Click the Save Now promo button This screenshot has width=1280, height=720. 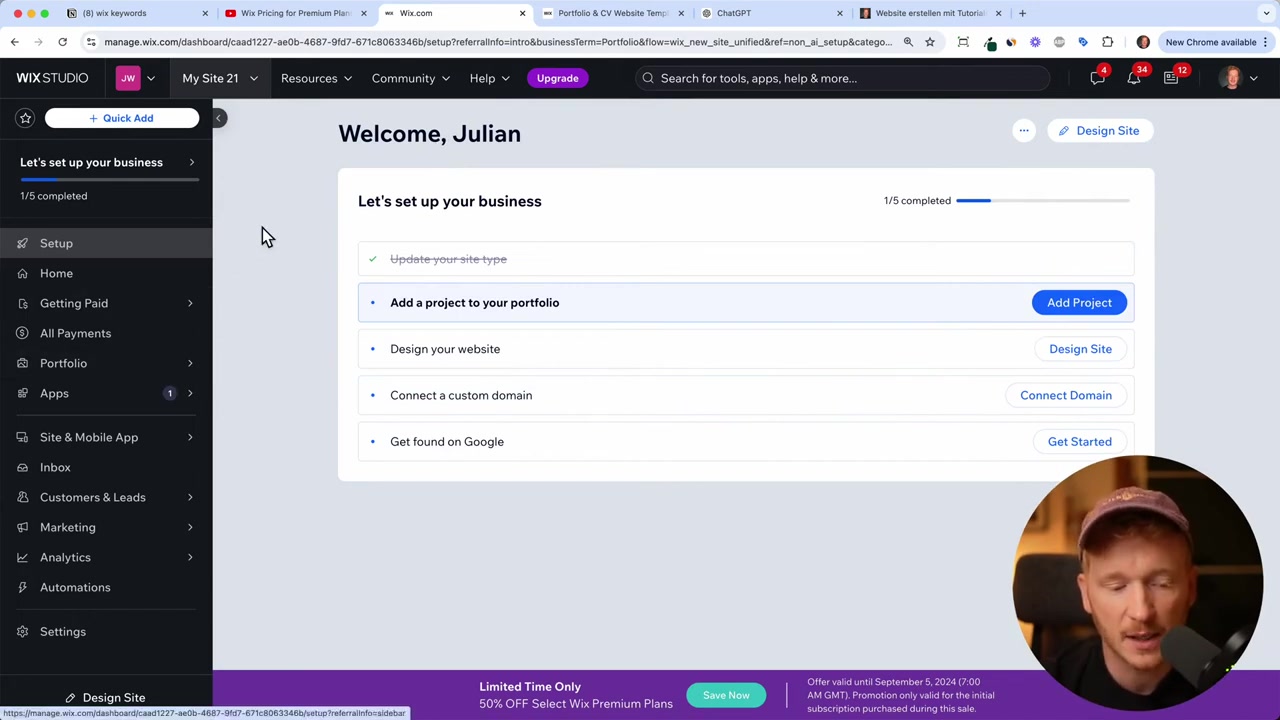(x=726, y=695)
